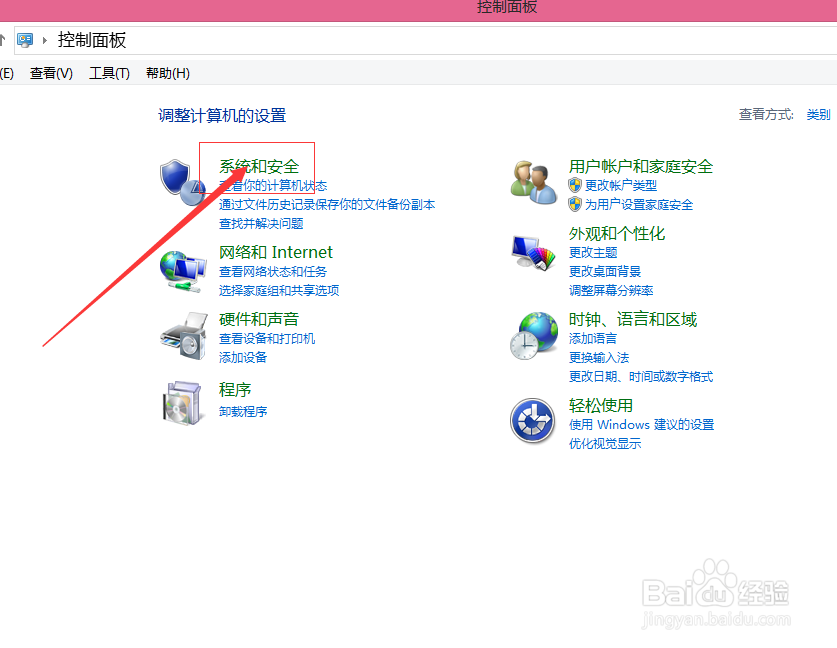Click 为用户设置家庭安全 link

639,204
